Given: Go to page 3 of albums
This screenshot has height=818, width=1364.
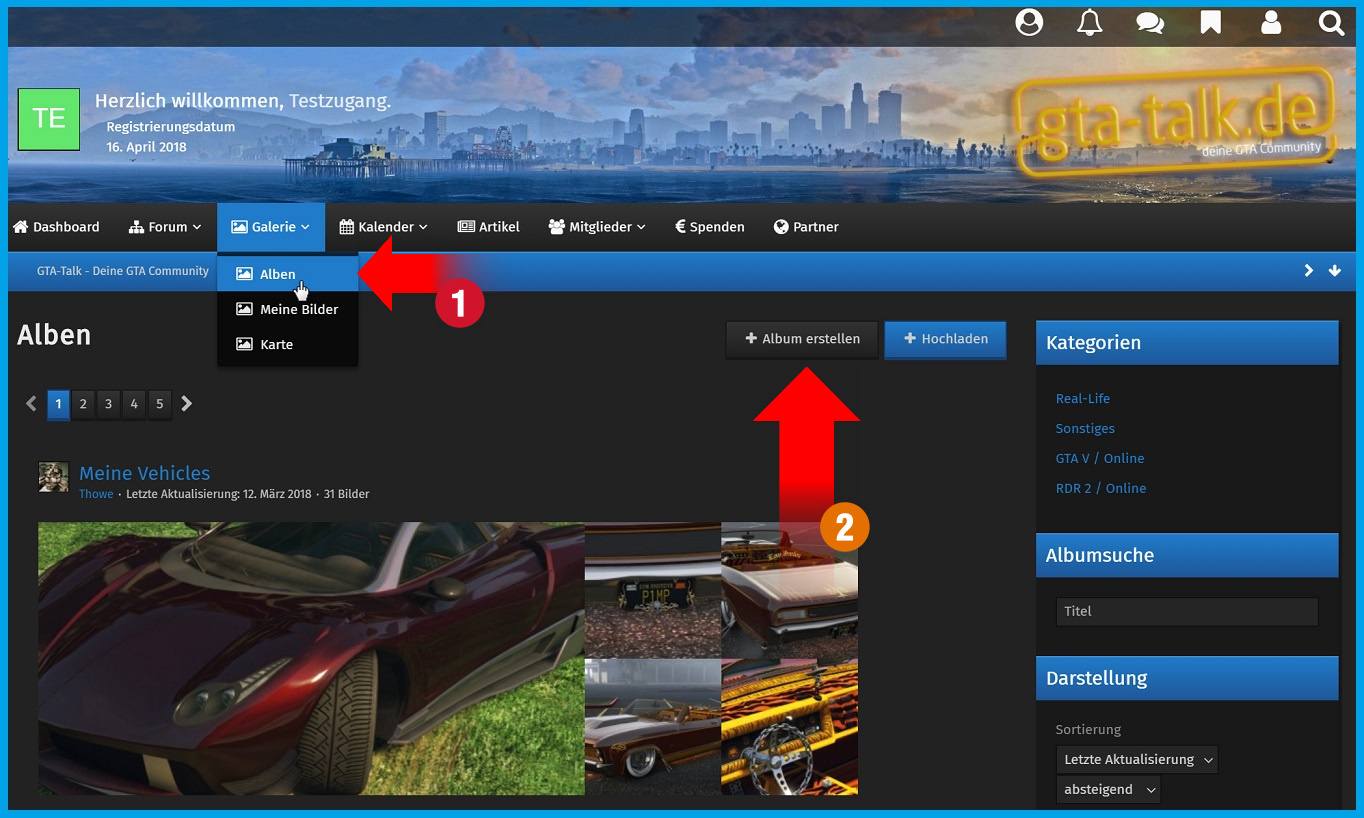Looking at the screenshot, I should point(108,404).
